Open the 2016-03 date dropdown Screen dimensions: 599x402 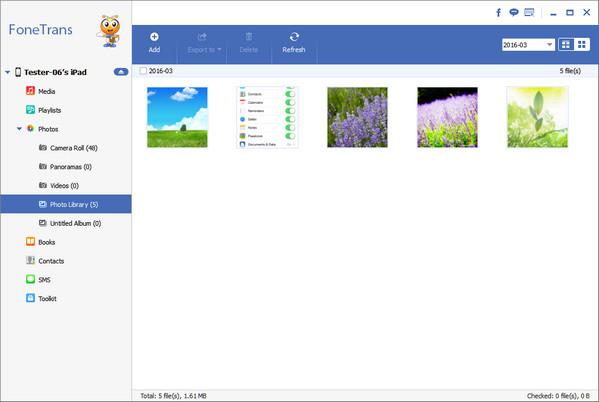(528, 45)
